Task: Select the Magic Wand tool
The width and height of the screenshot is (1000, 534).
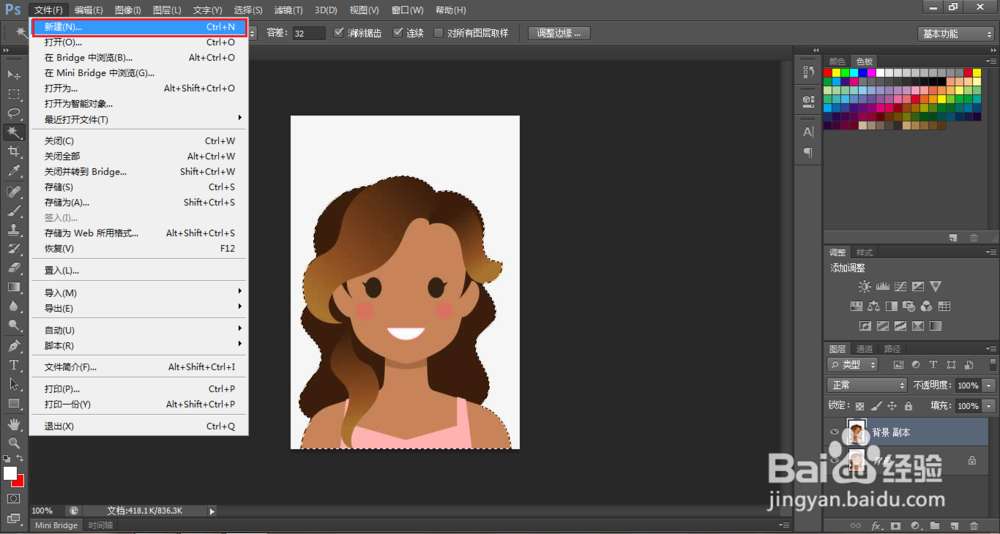Action: click(13, 133)
